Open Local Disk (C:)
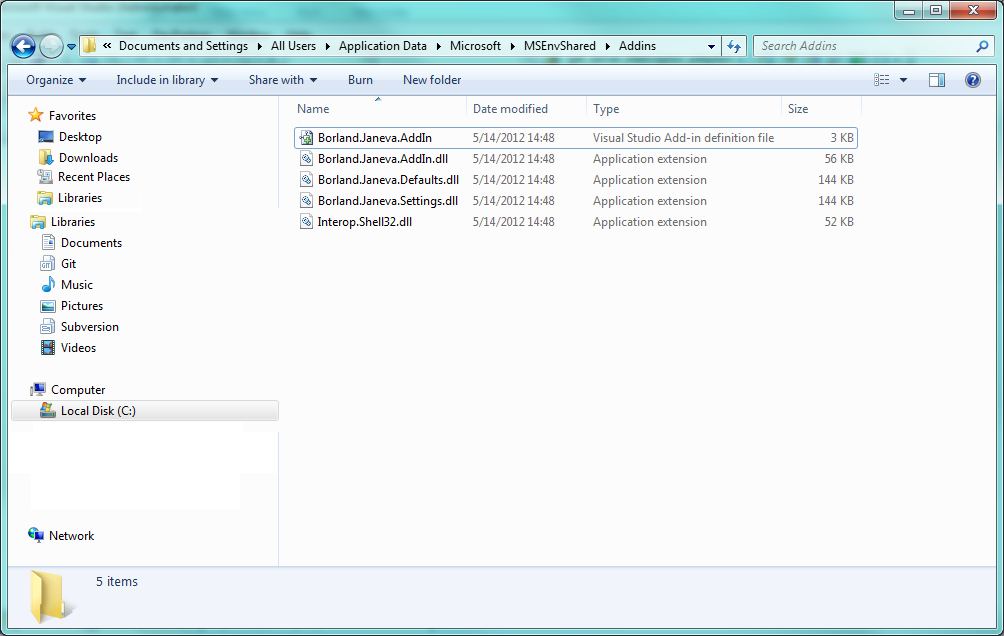Viewport: 1004px width, 636px height. pyautogui.click(x=145, y=411)
